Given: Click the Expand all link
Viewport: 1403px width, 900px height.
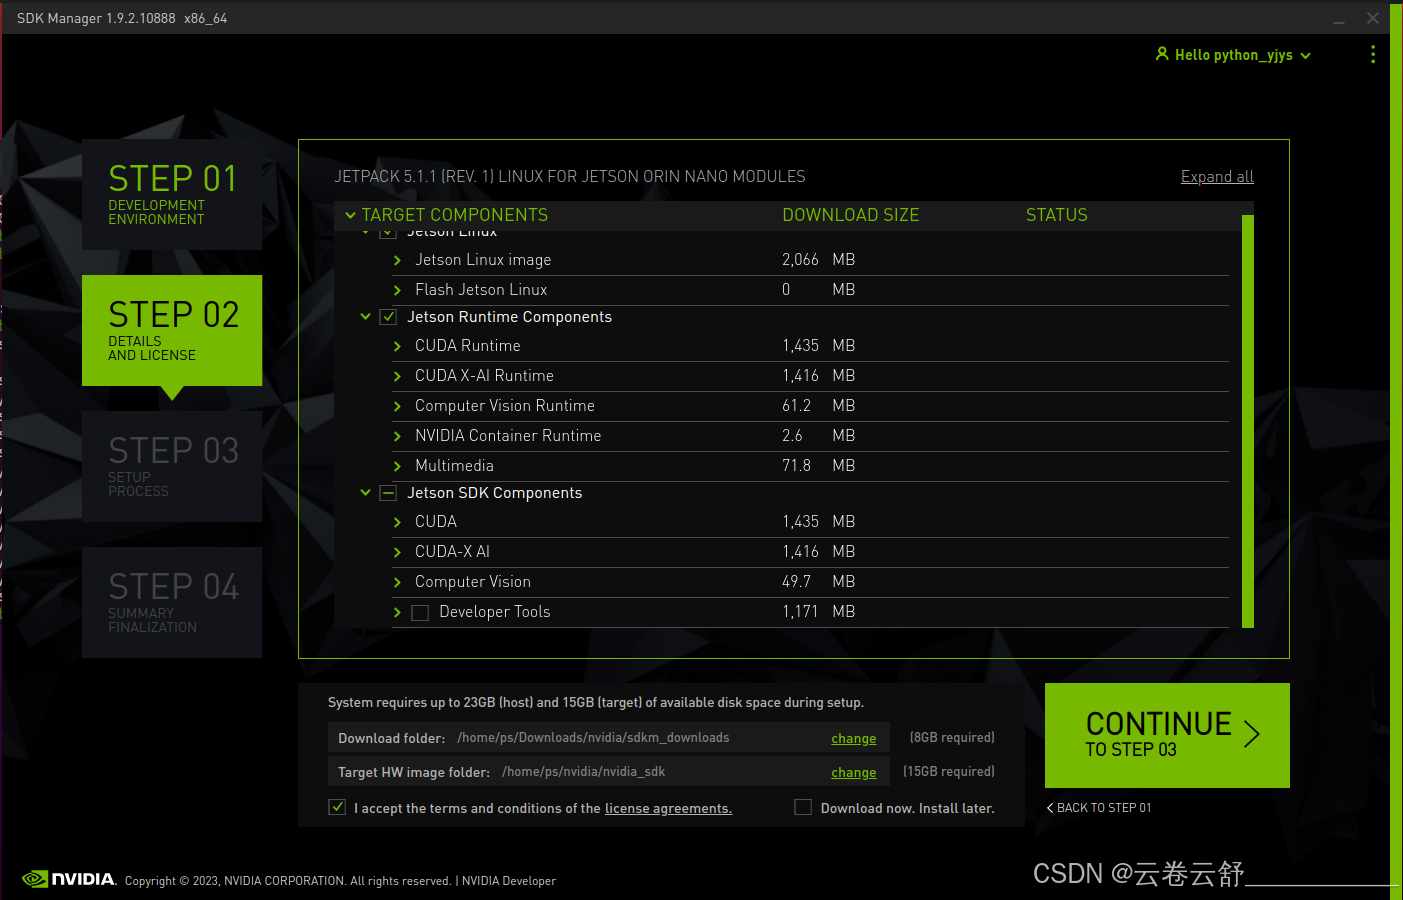Looking at the screenshot, I should click(x=1217, y=177).
